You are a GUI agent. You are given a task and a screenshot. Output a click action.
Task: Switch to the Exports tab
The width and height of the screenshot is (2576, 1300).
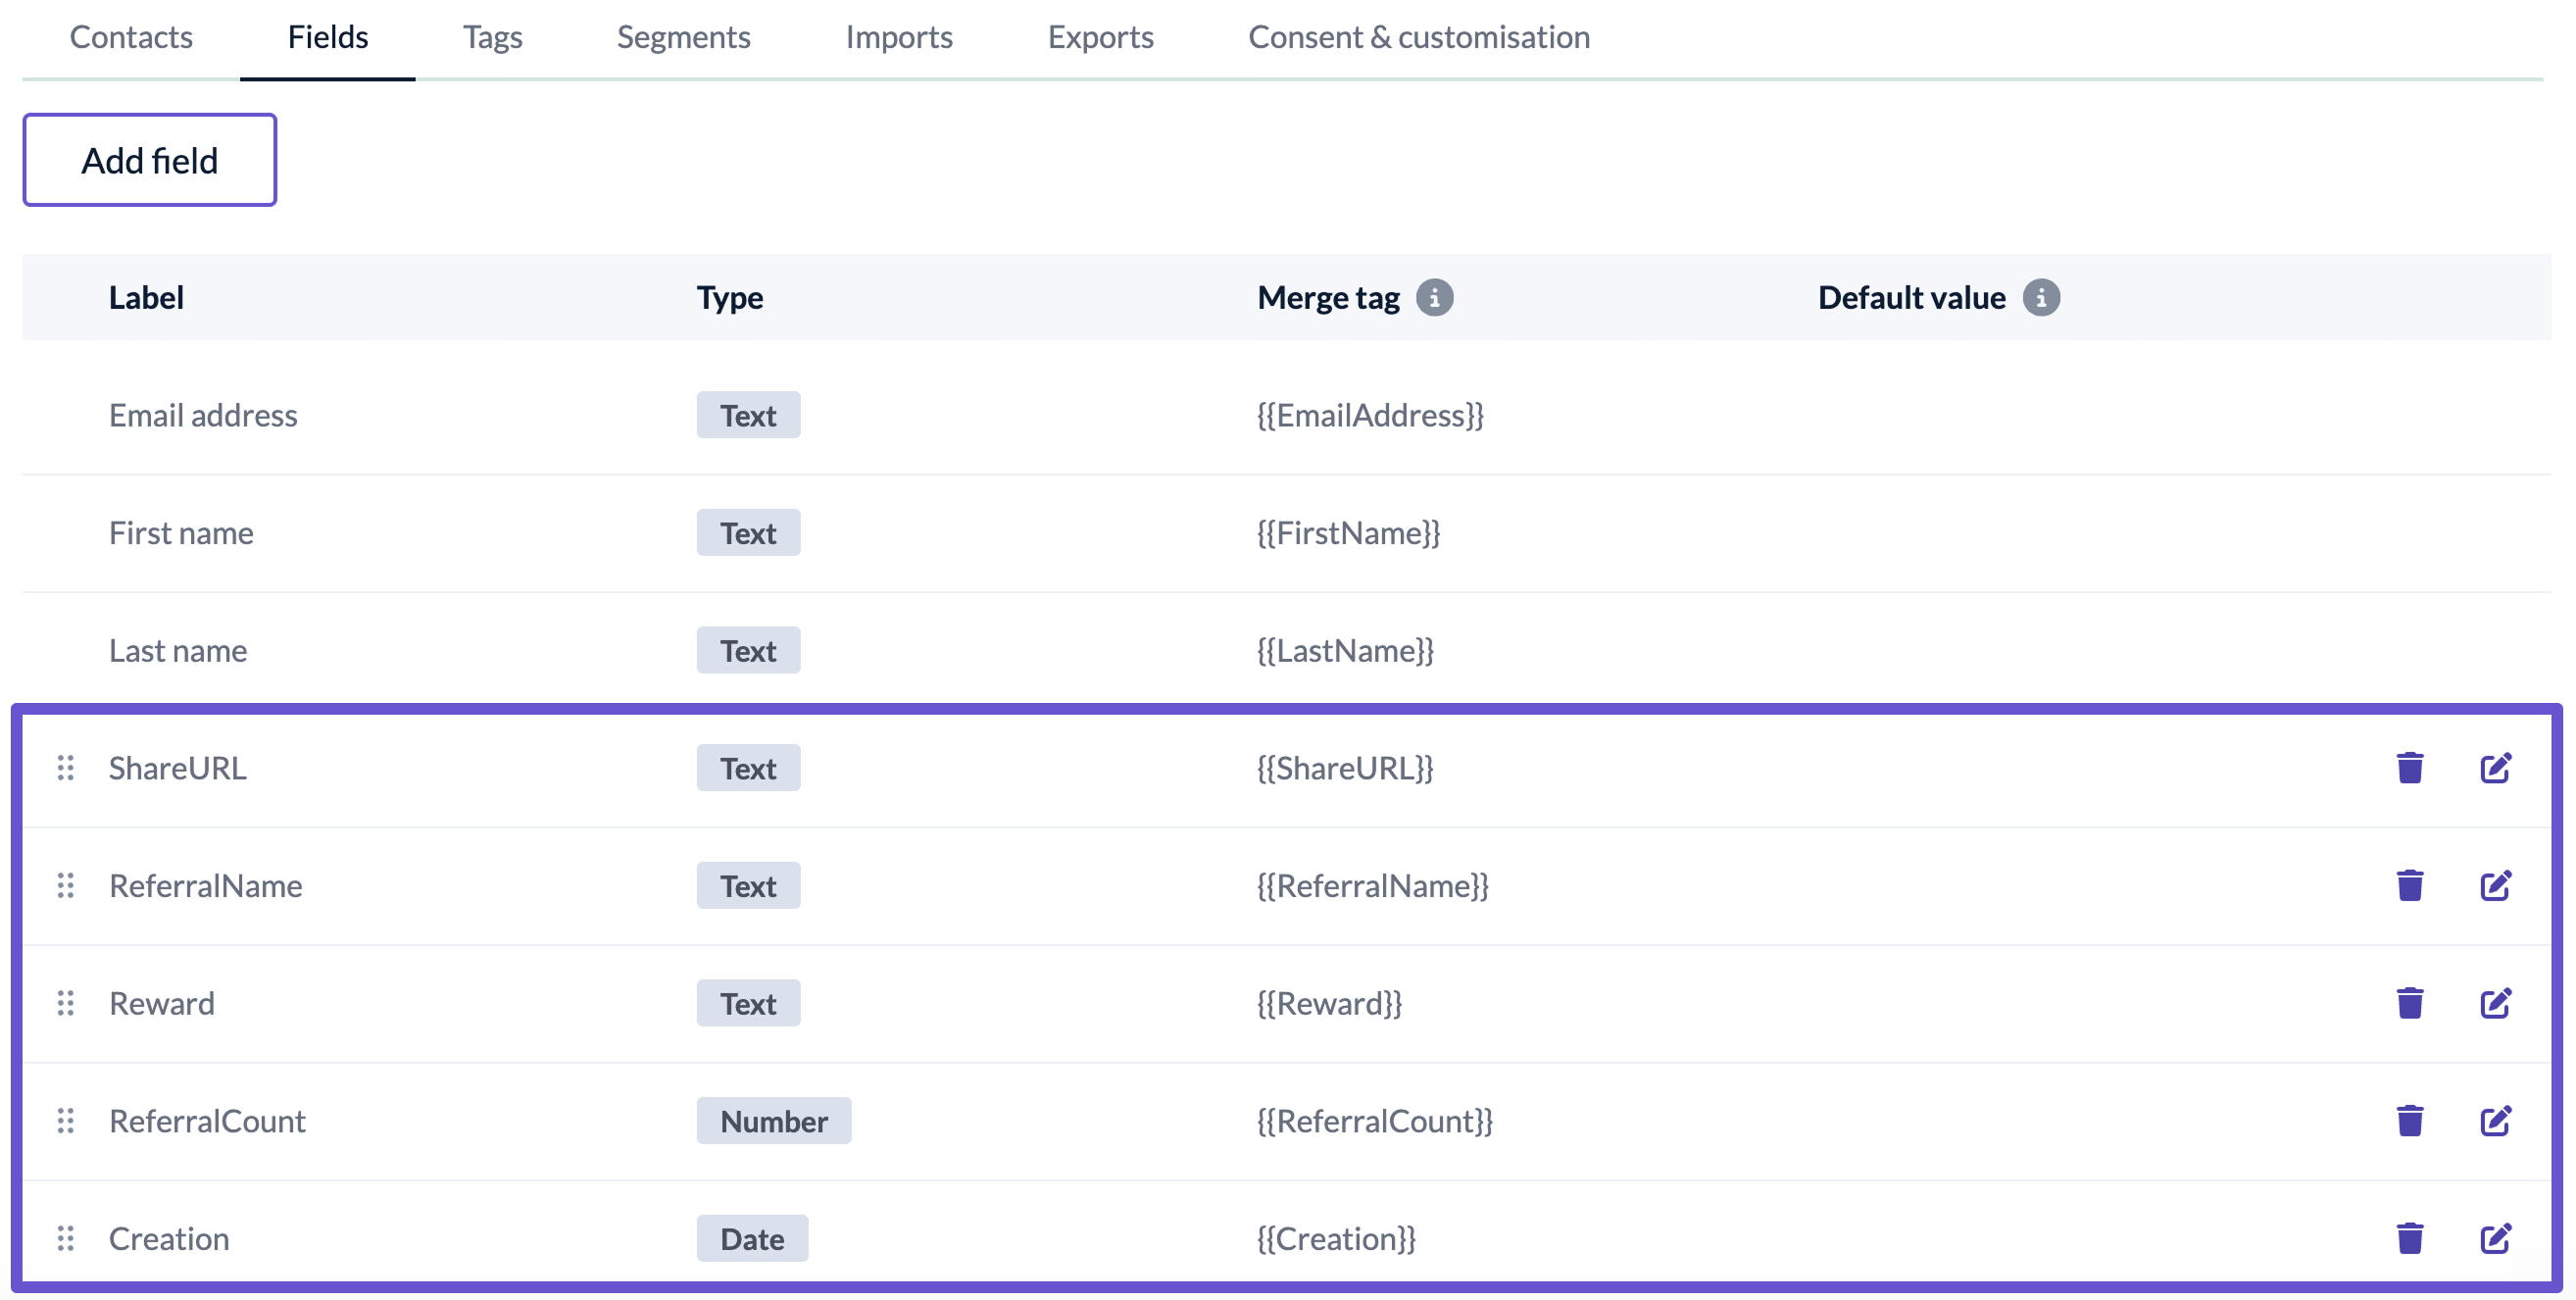[x=1101, y=37]
